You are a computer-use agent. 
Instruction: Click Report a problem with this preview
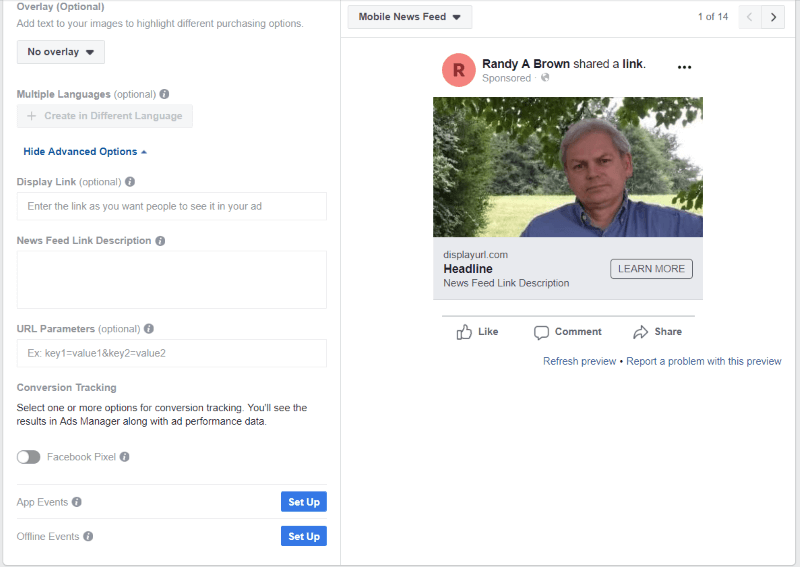point(704,361)
